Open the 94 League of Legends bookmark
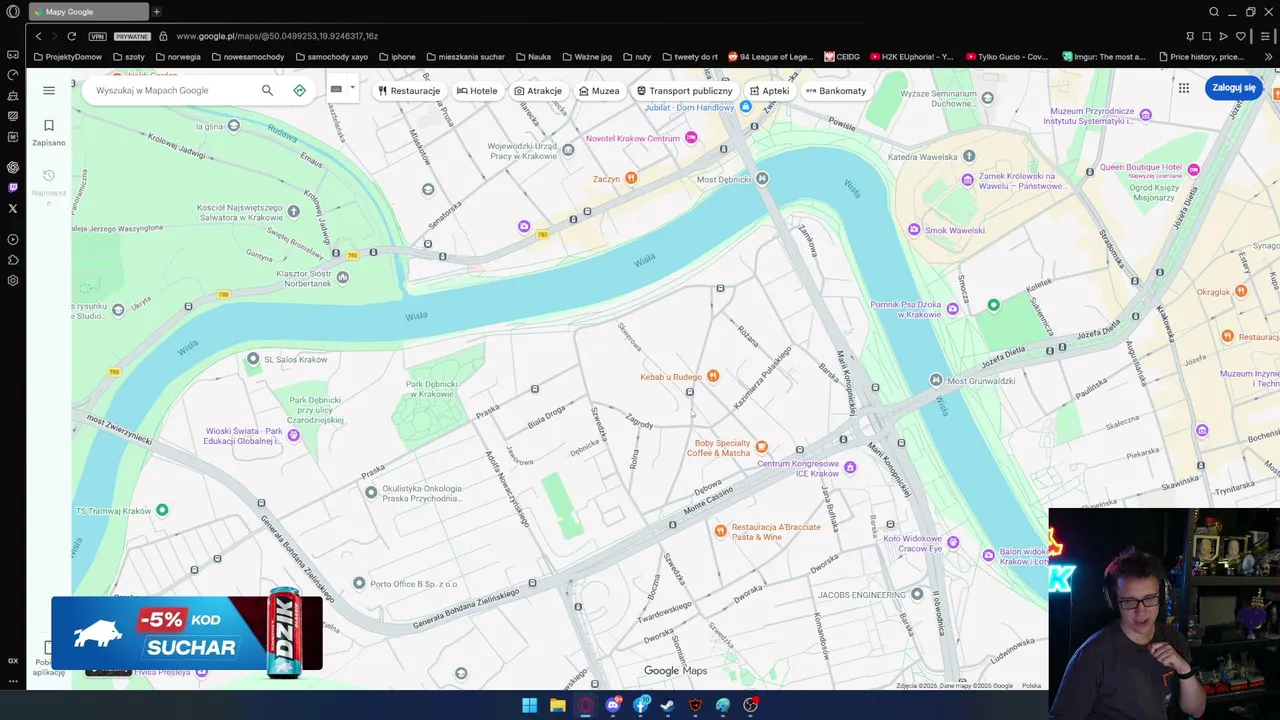This screenshot has height=720, width=1280. coord(771,57)
